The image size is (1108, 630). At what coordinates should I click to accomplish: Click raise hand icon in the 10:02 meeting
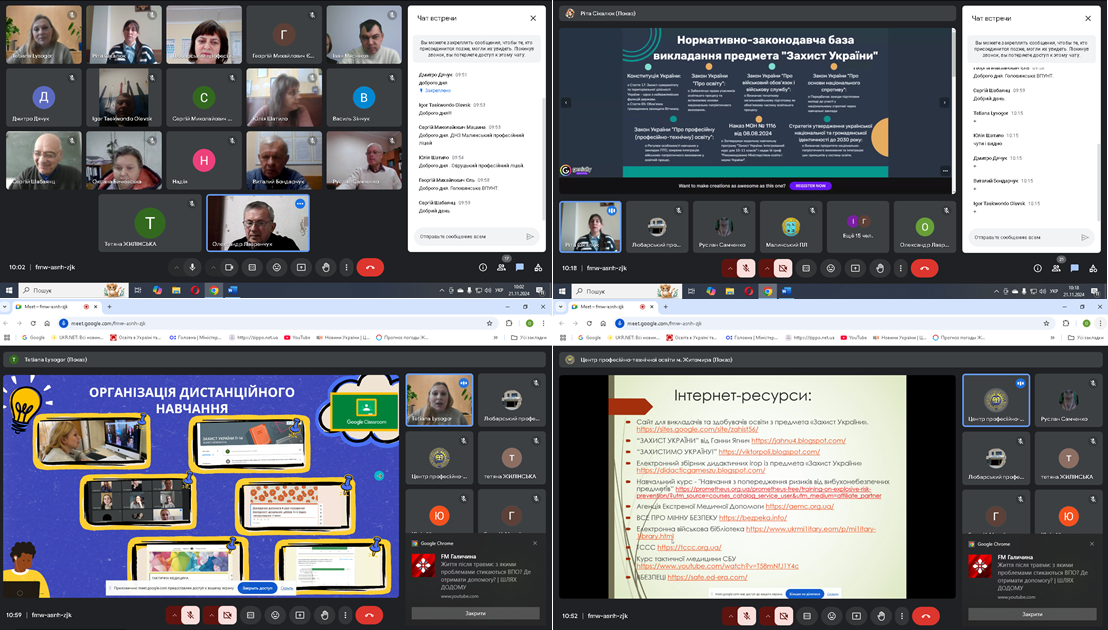326,267
